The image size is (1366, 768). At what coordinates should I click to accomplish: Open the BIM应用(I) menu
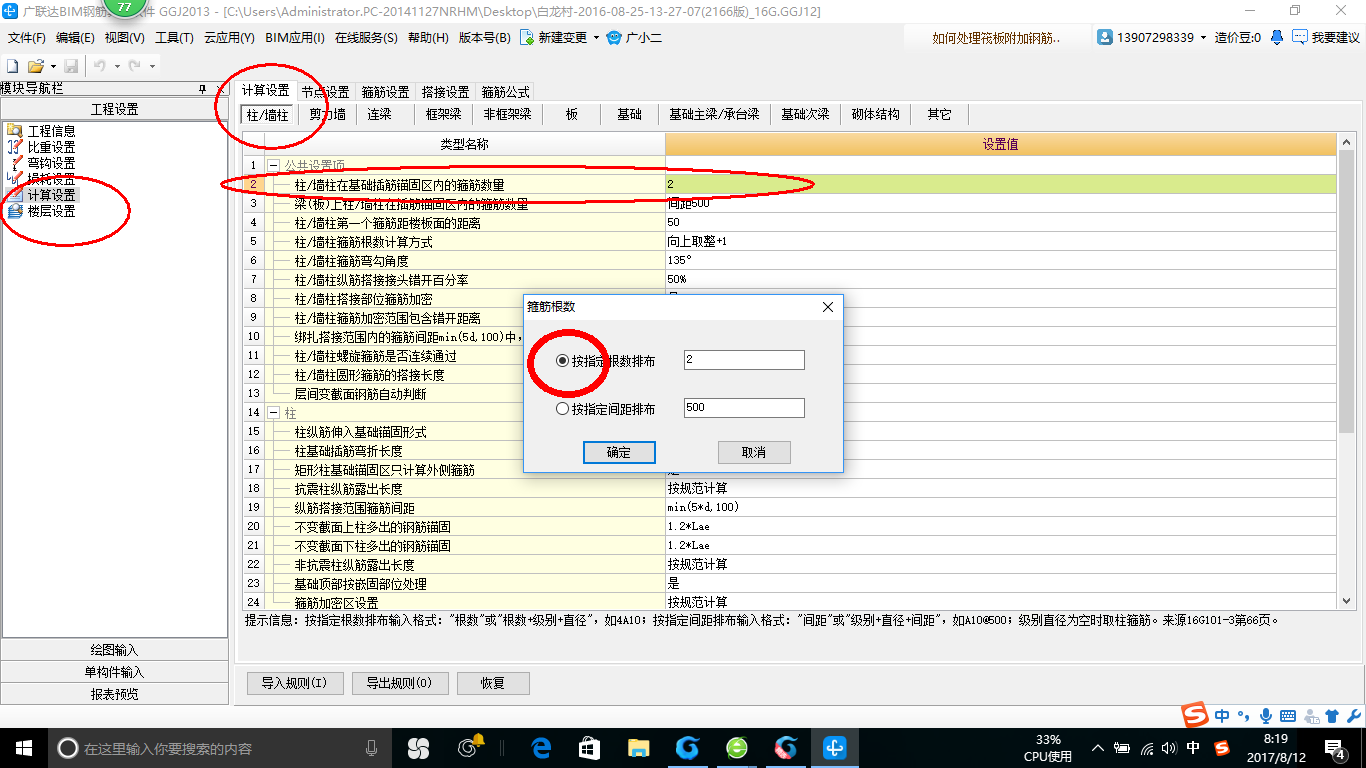coord(295,37)
